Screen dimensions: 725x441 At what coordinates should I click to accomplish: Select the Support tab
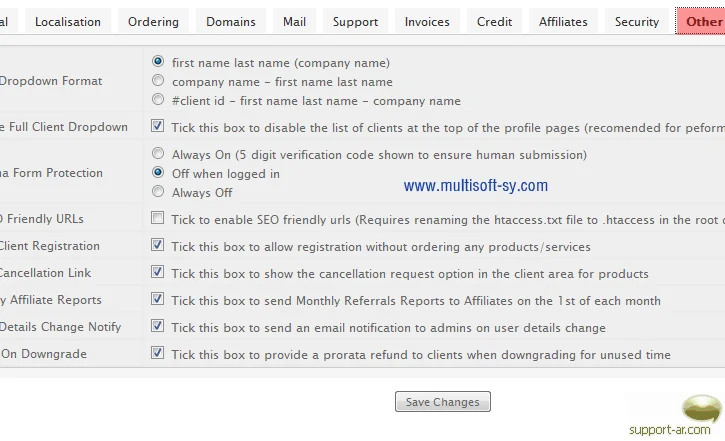pos(355,21)
